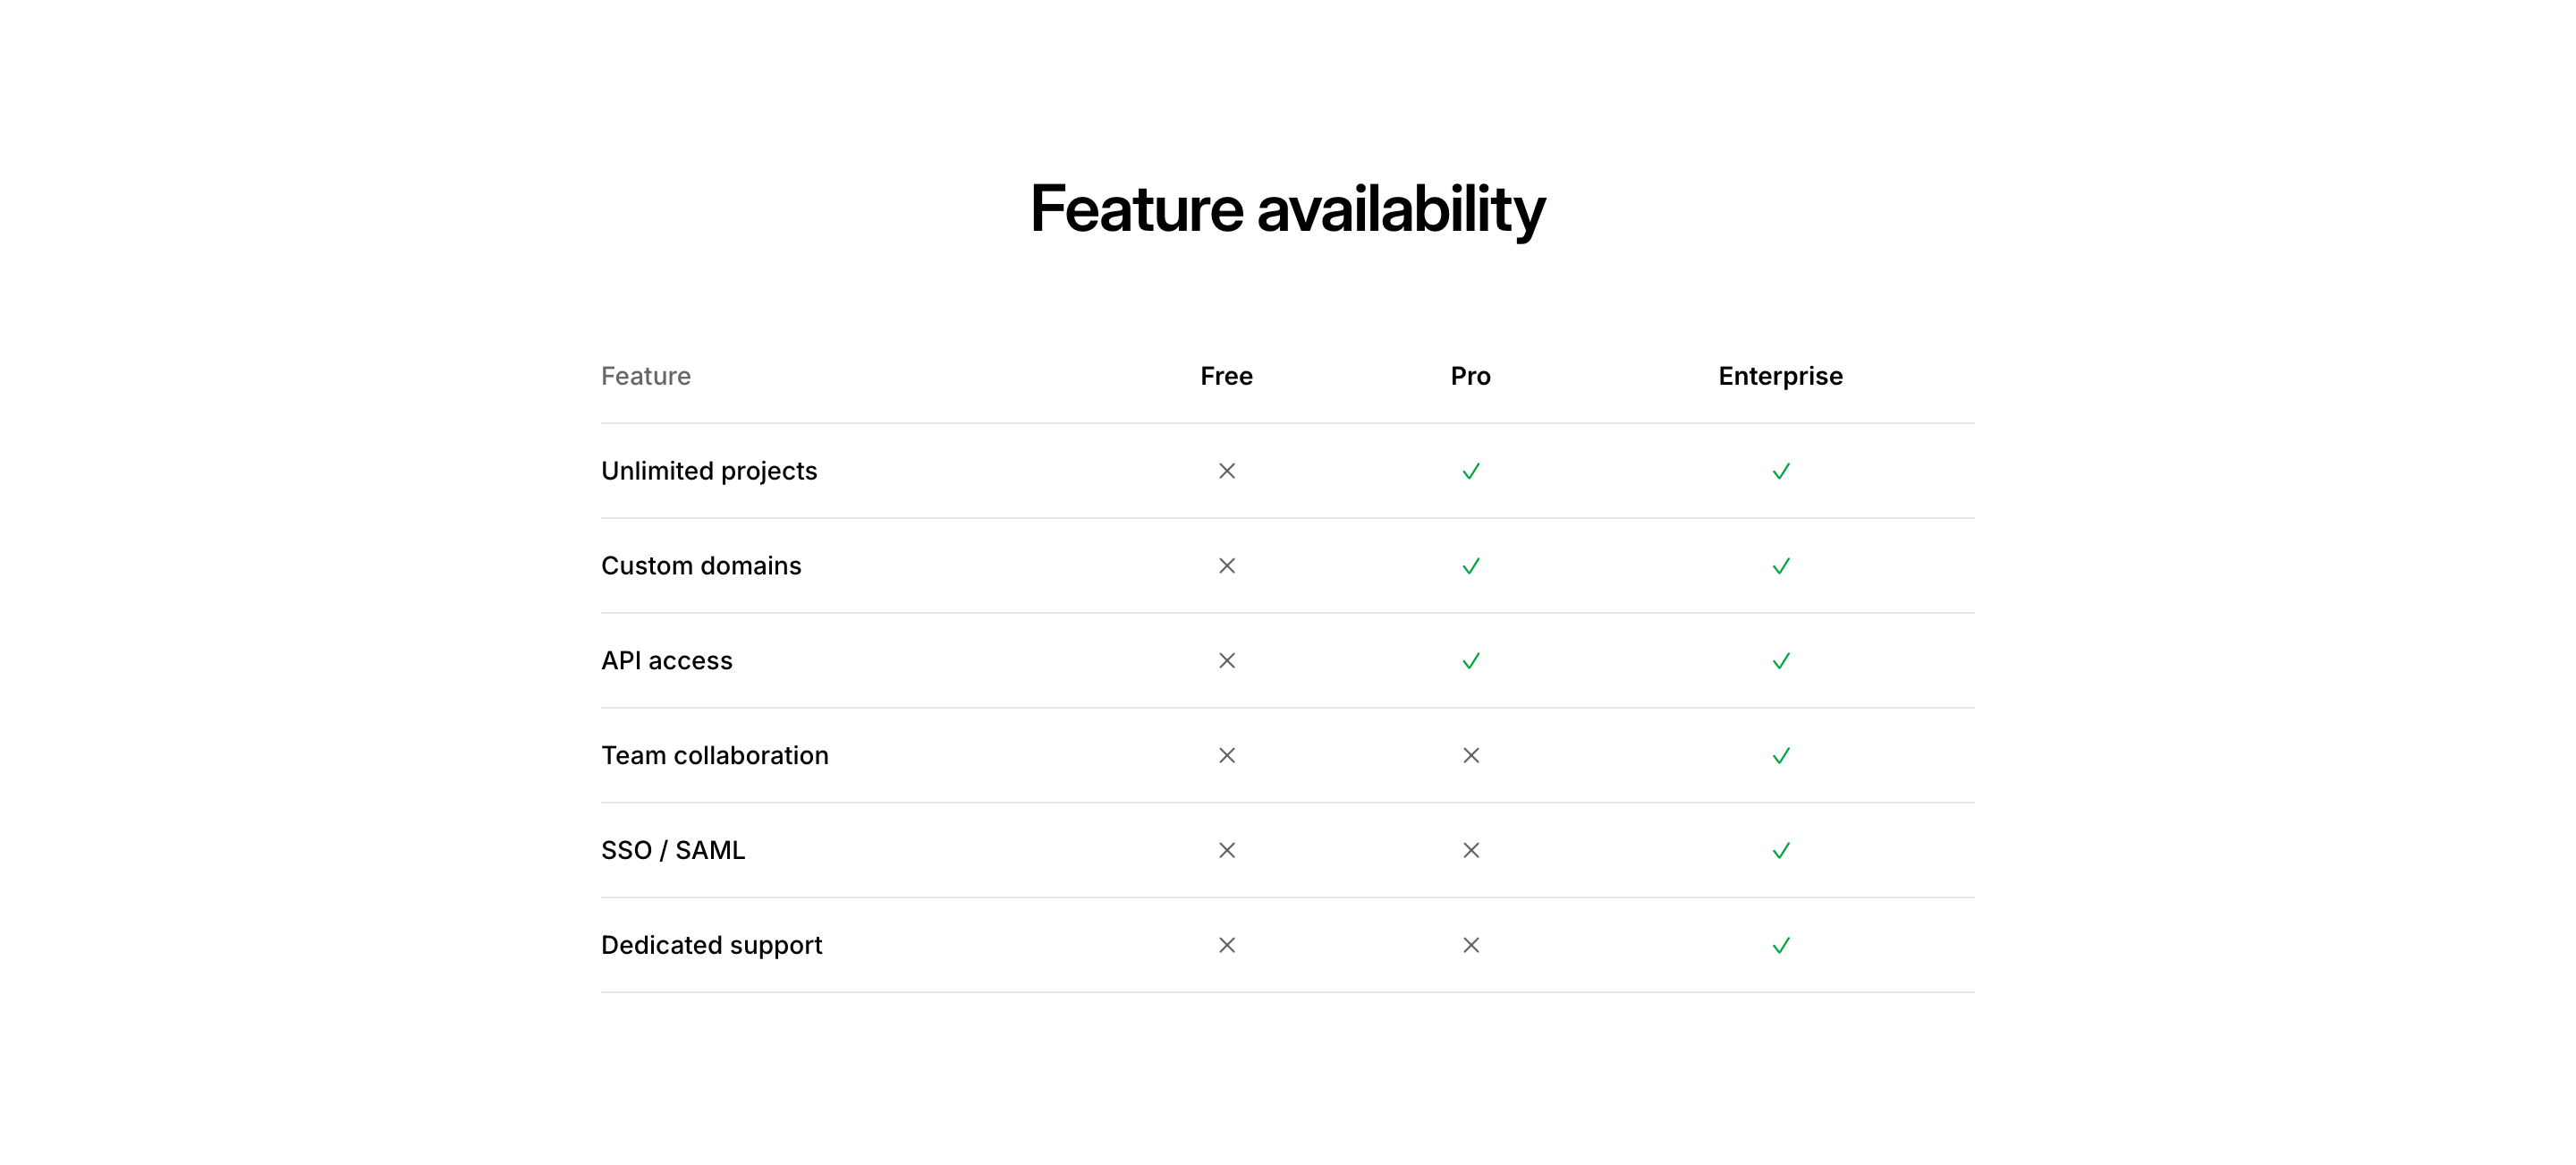Click the Pro cross for SSO / SAML

(x=1470, y=850)
